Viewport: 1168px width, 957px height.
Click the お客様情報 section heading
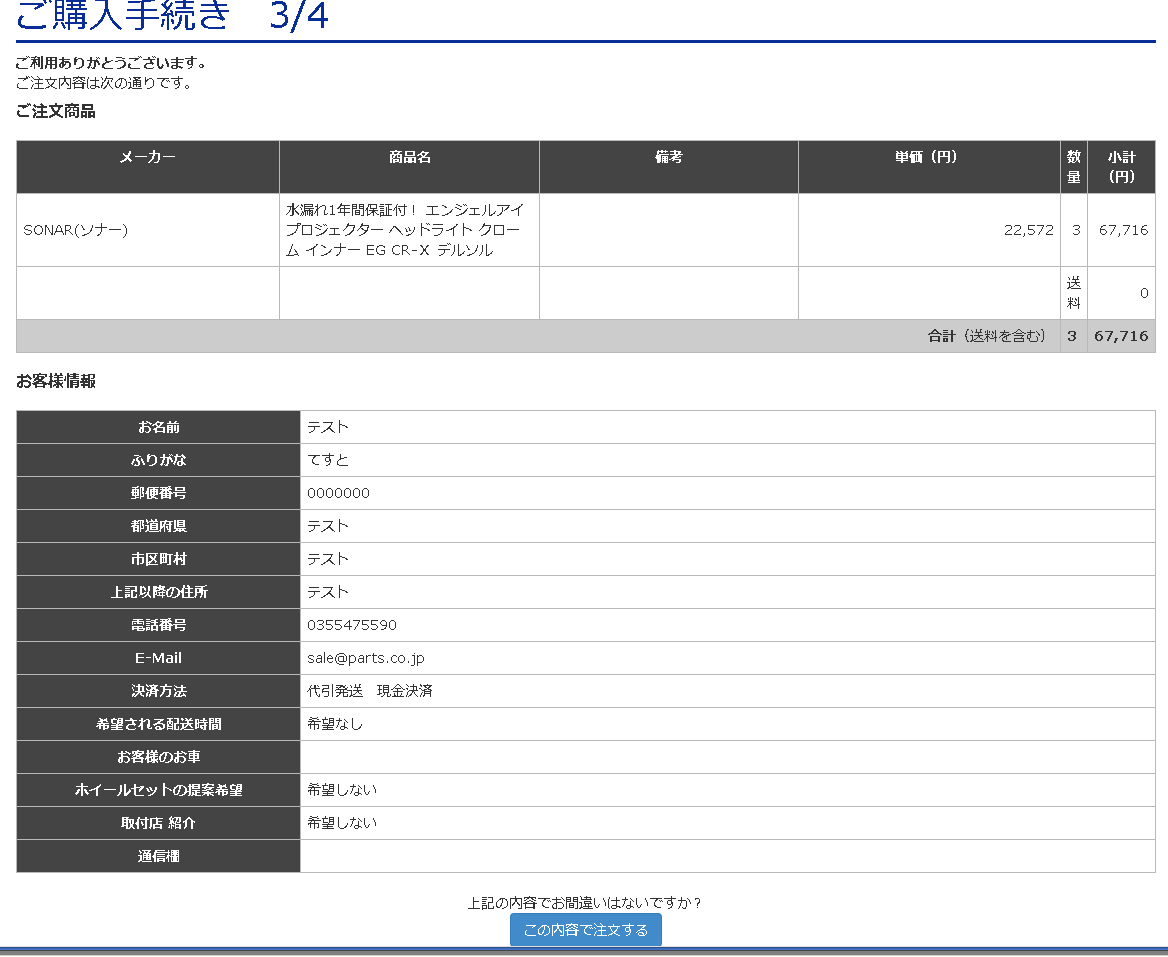click(56, 381)
